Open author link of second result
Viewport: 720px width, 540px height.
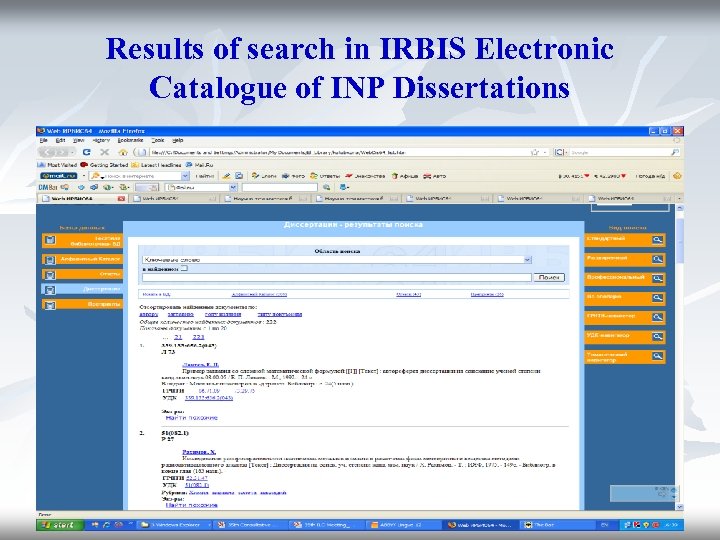(x=199, y=452)
